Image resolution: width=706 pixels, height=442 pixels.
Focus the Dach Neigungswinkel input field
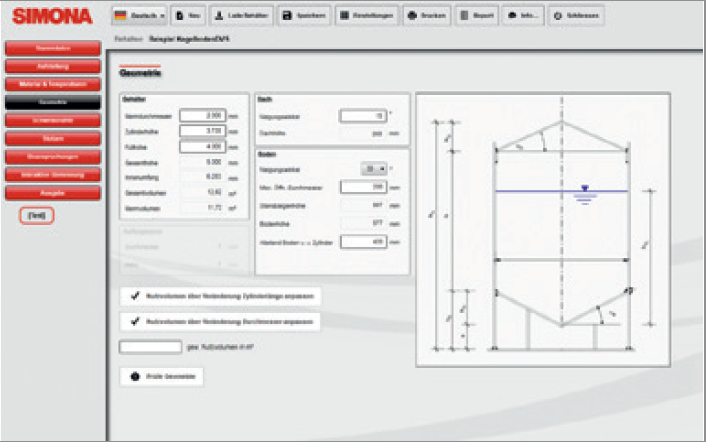[362, 116]
